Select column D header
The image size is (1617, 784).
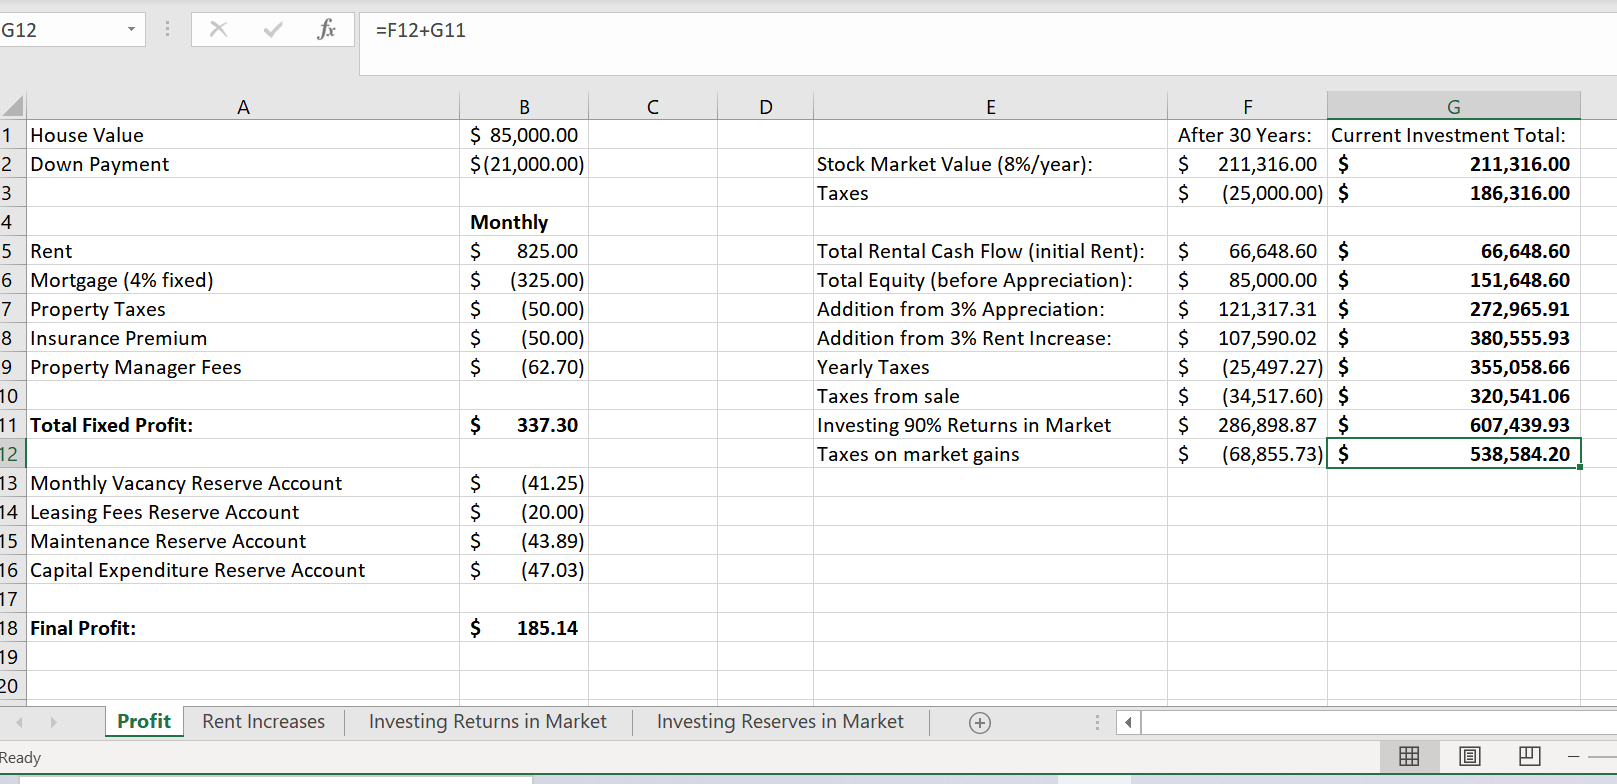click(x=765, y=107)
